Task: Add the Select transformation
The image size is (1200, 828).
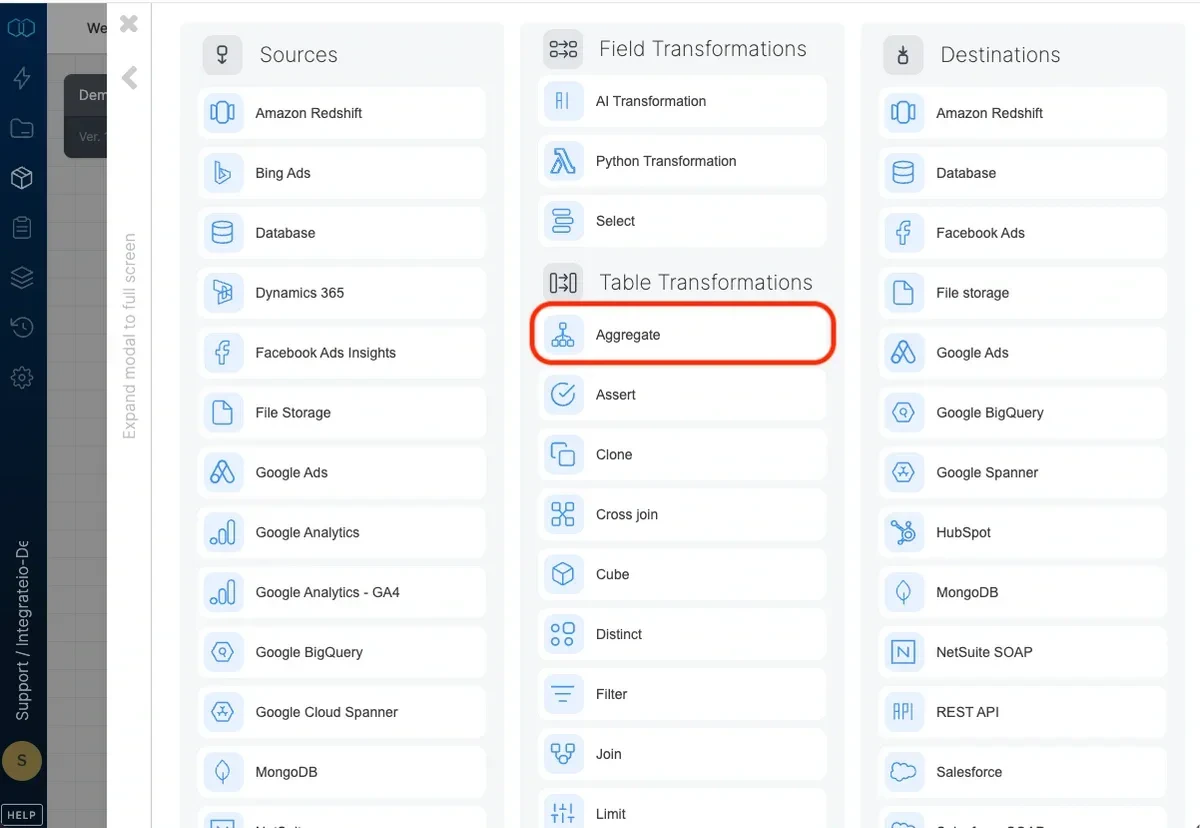Action: click(682, 221)
